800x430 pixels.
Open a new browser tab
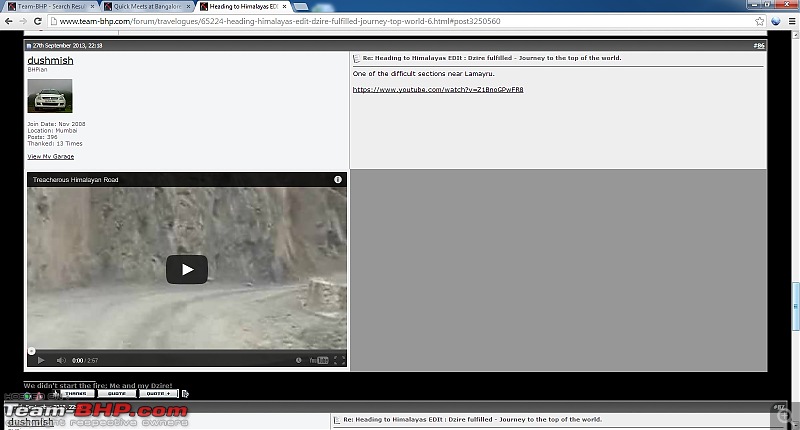point(301,7)
